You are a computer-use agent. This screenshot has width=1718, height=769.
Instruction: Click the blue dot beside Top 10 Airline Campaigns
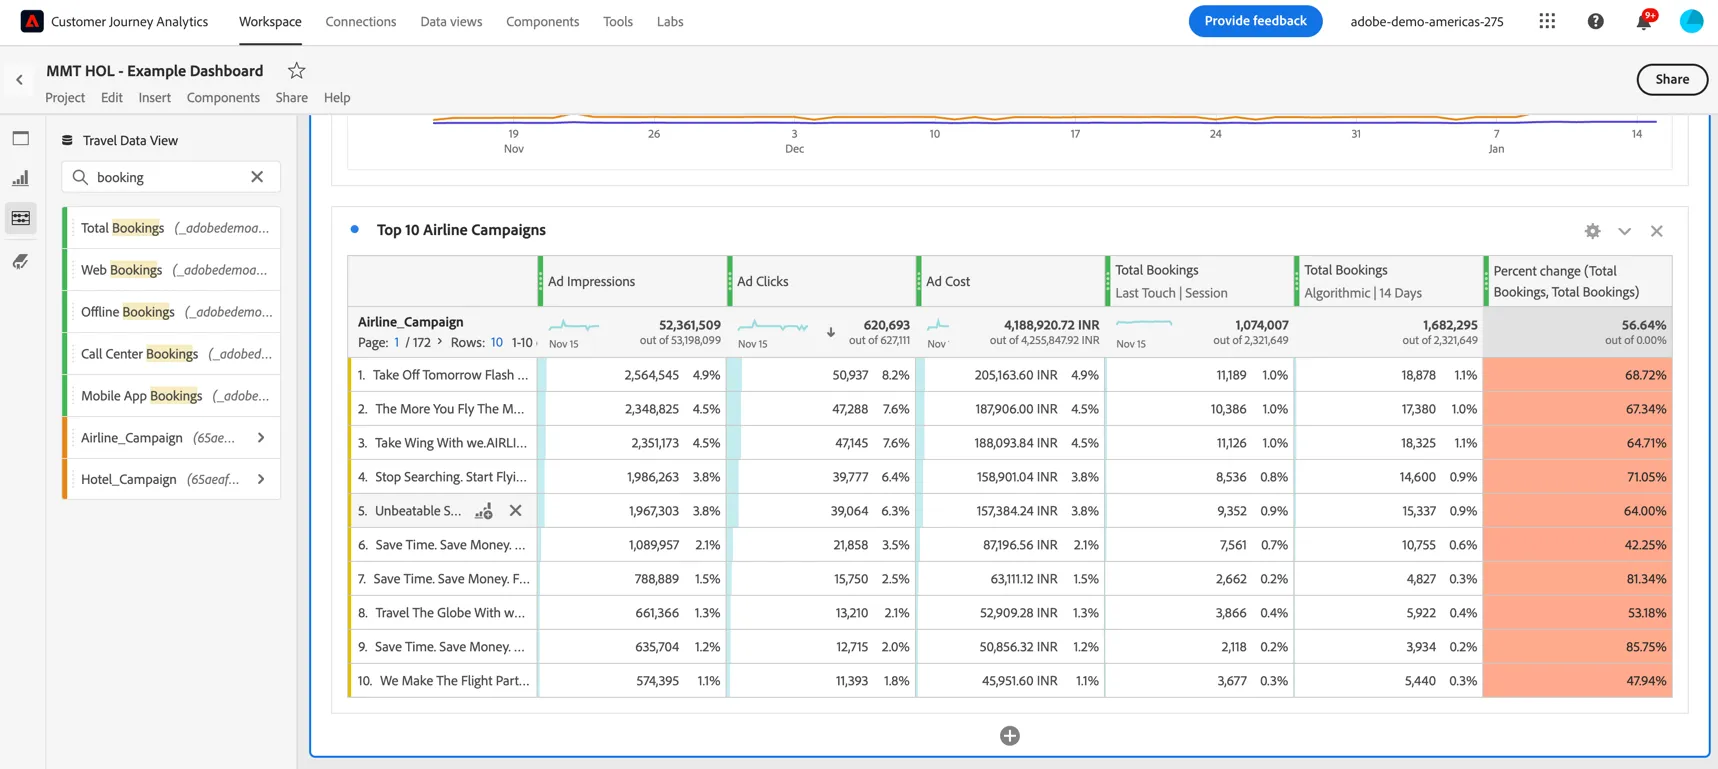tap(355, 229)
